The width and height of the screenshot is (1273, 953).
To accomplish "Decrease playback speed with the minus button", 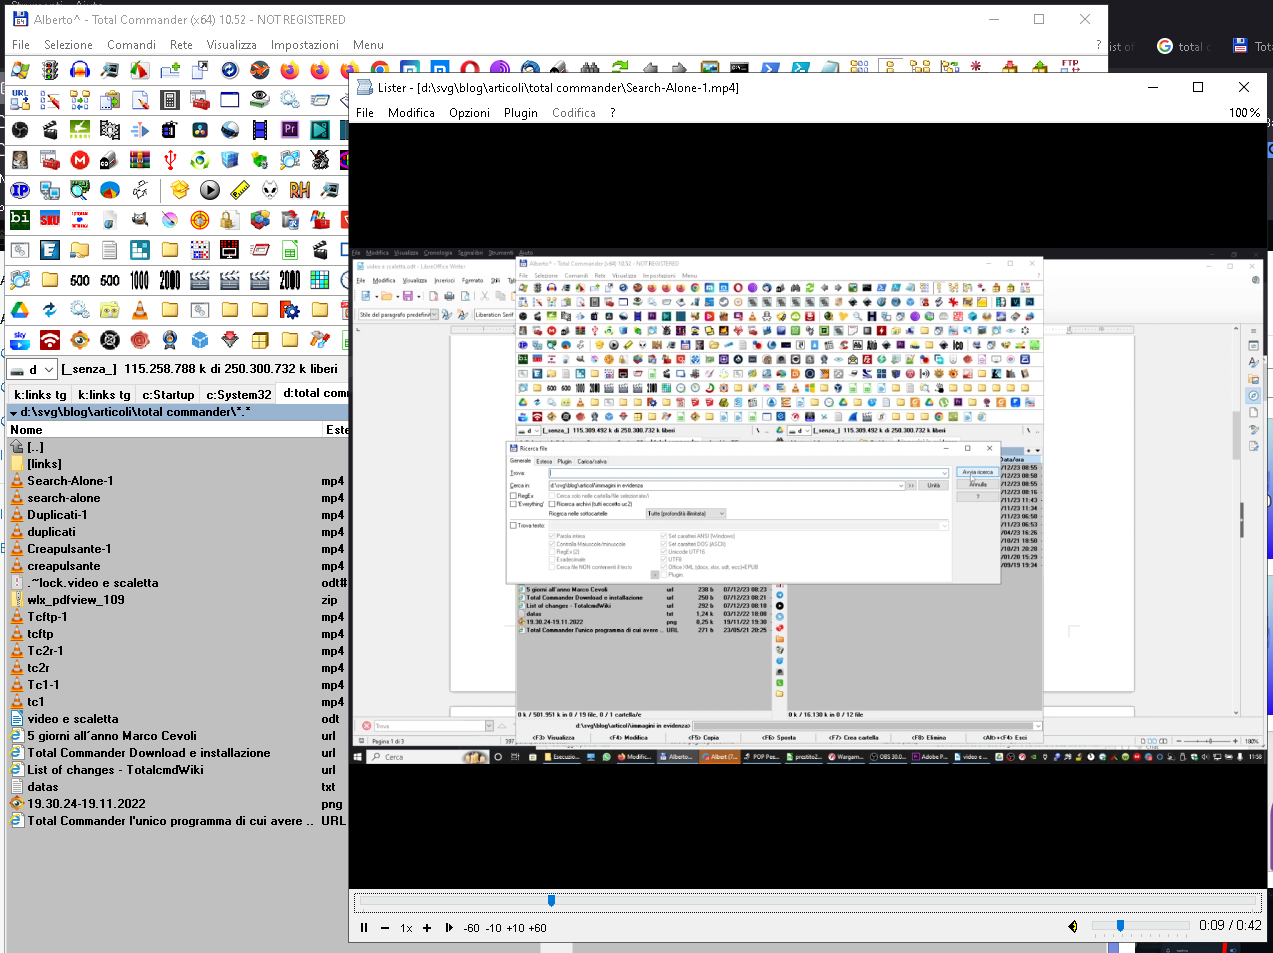I will click(x=385, y=928).
